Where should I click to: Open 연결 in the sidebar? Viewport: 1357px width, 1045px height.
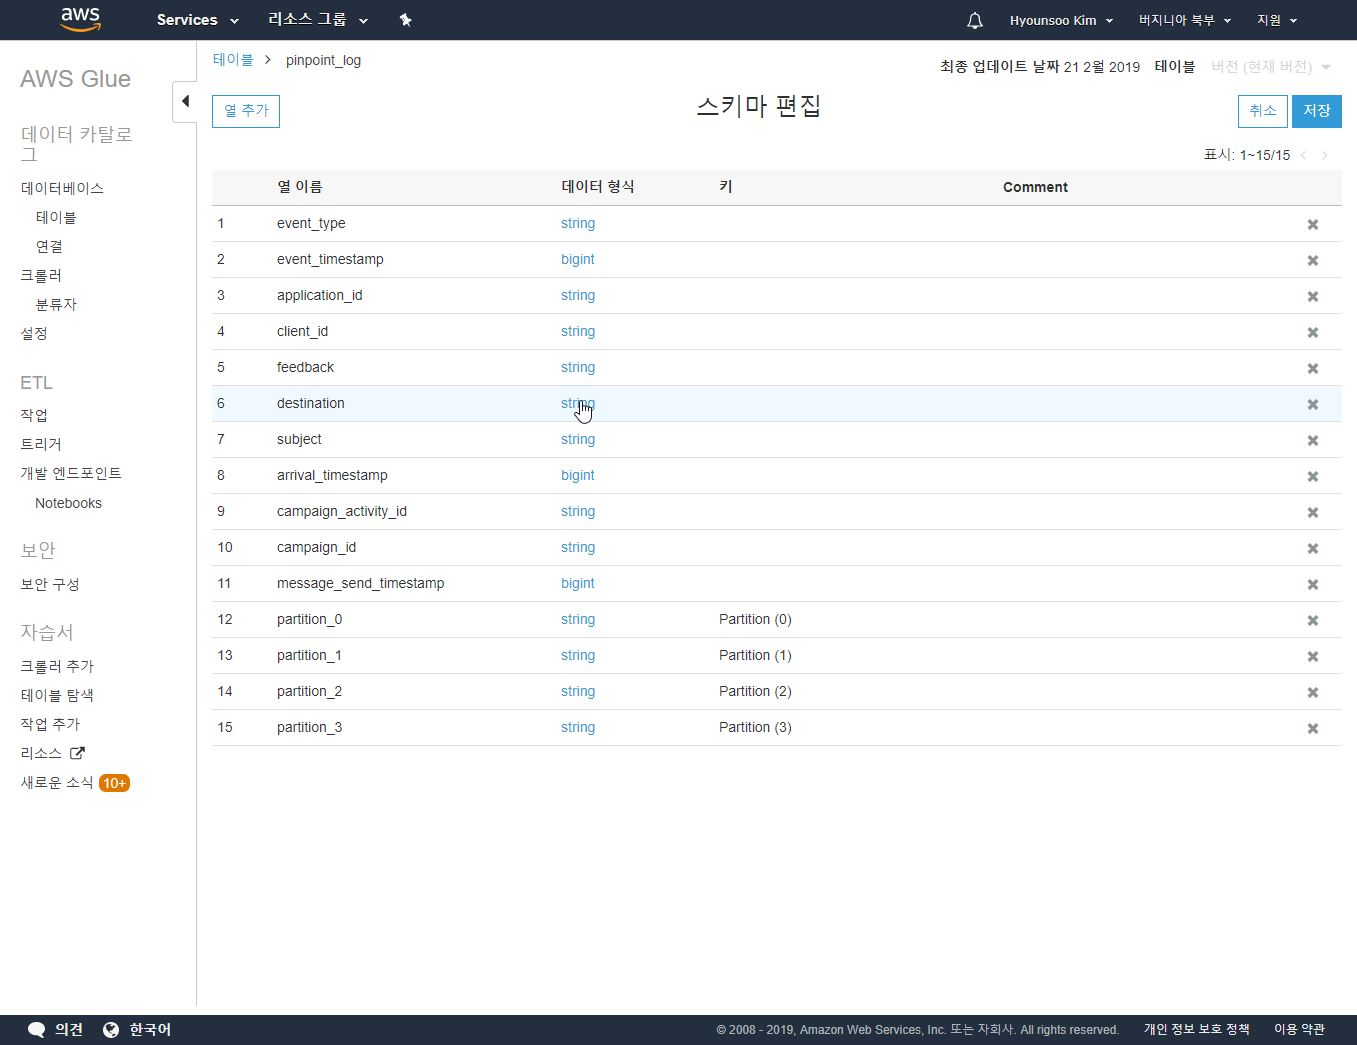click(49, 246)
